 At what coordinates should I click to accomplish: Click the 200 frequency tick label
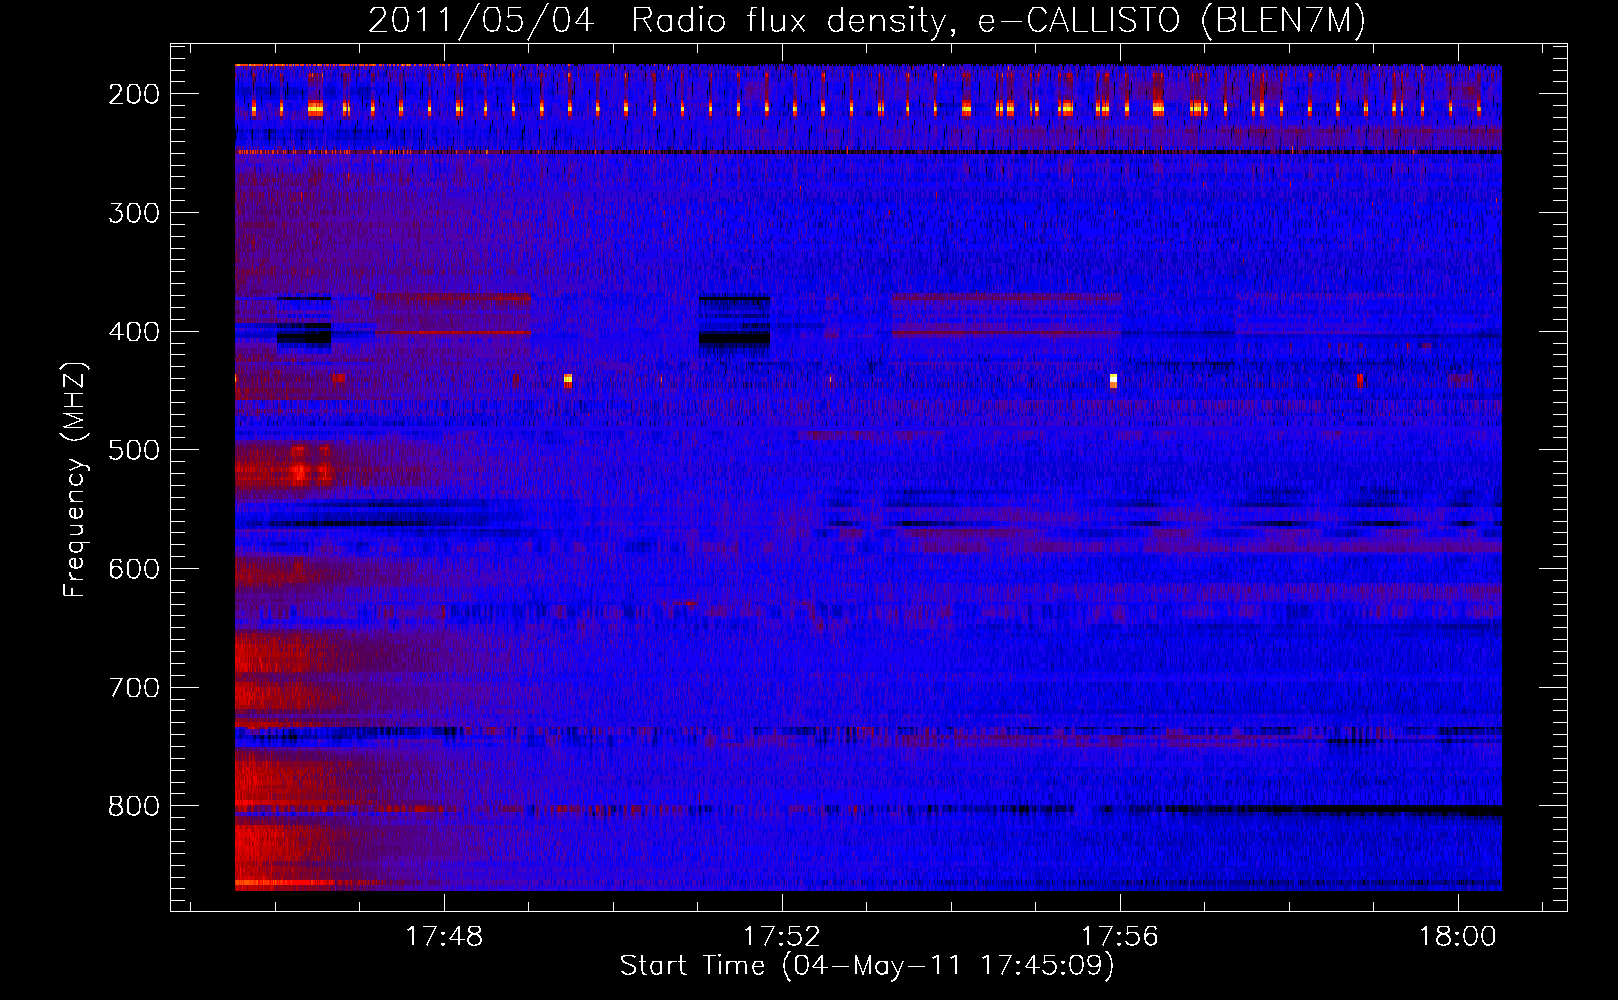(134, 94)
